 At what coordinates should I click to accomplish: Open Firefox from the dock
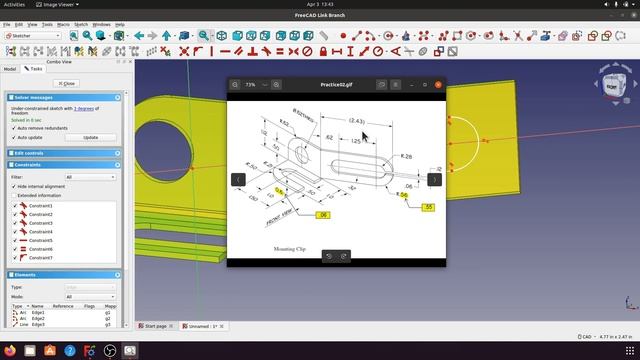click(x=10, y=351)
